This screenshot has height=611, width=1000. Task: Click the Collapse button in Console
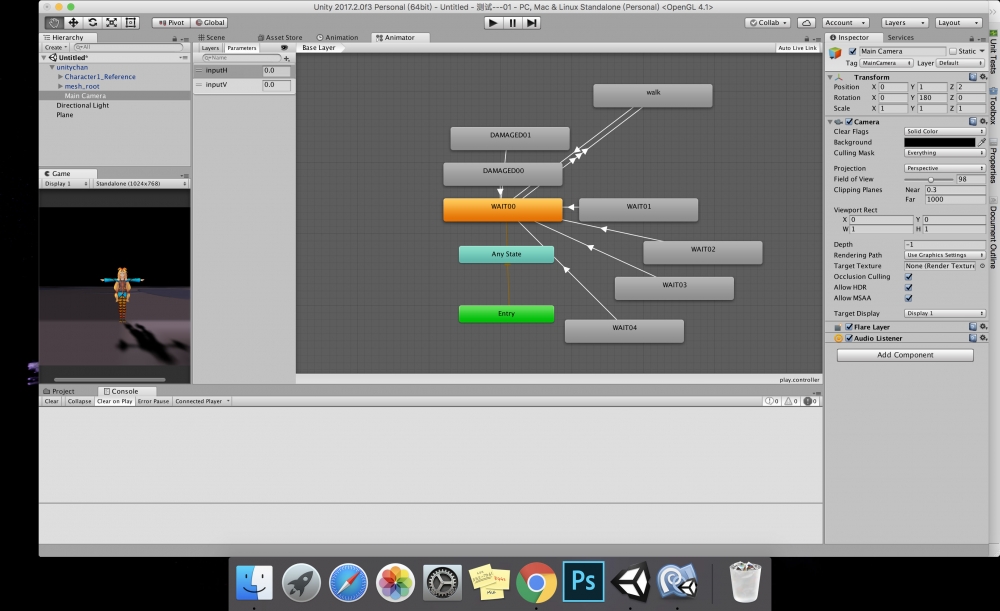point(79,401)
